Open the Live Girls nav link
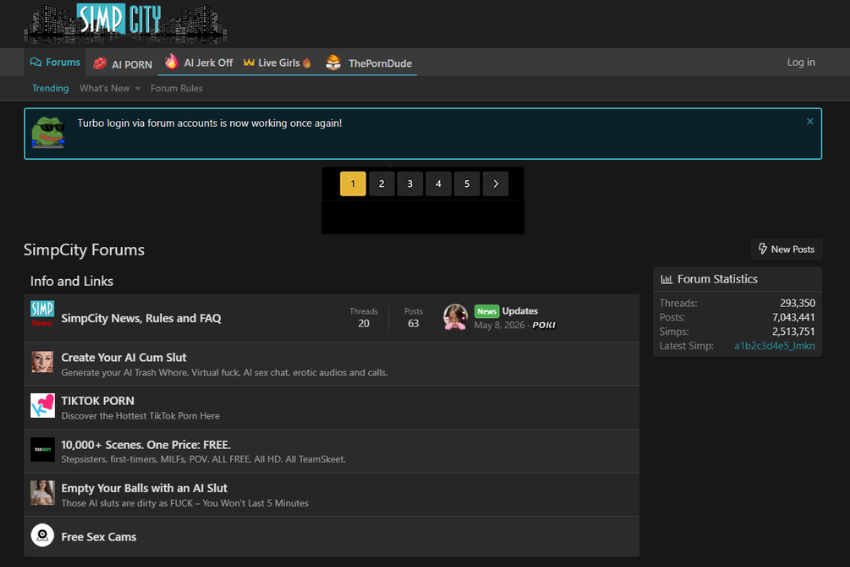Screen dimensions: 850x567 [277, 63]
